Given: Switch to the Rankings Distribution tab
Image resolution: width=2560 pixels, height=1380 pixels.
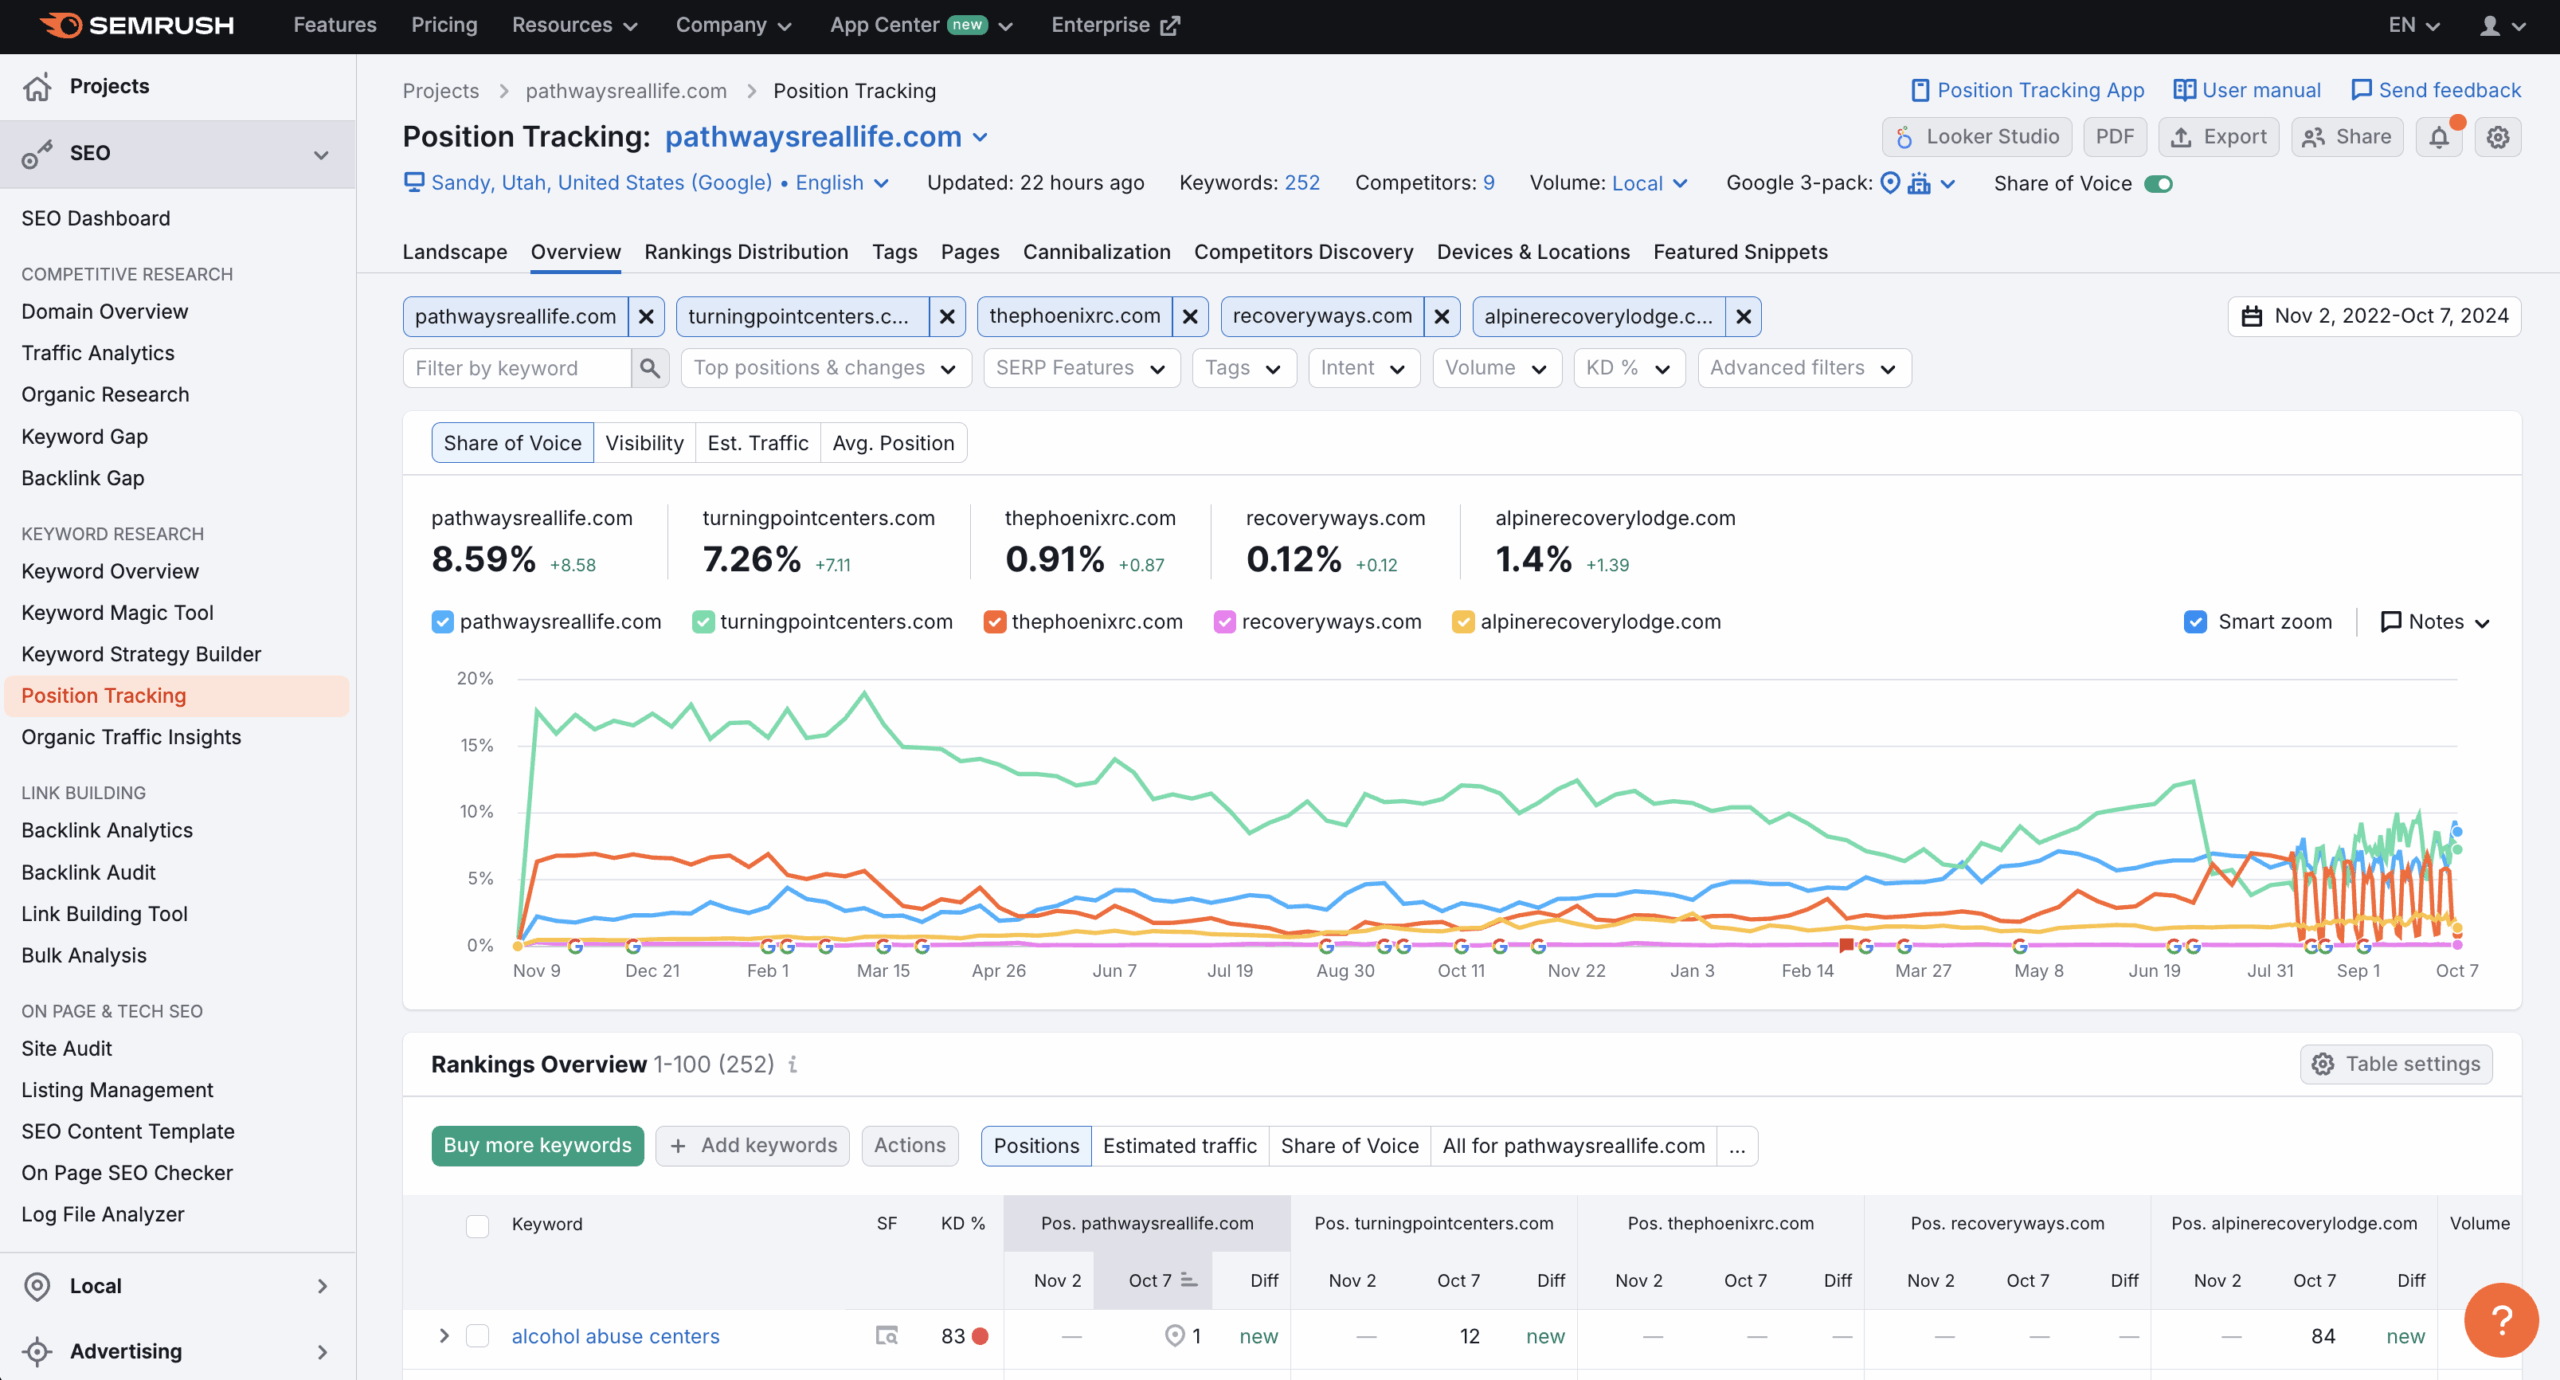Looking at the screenshot, I should click(746, 252).
